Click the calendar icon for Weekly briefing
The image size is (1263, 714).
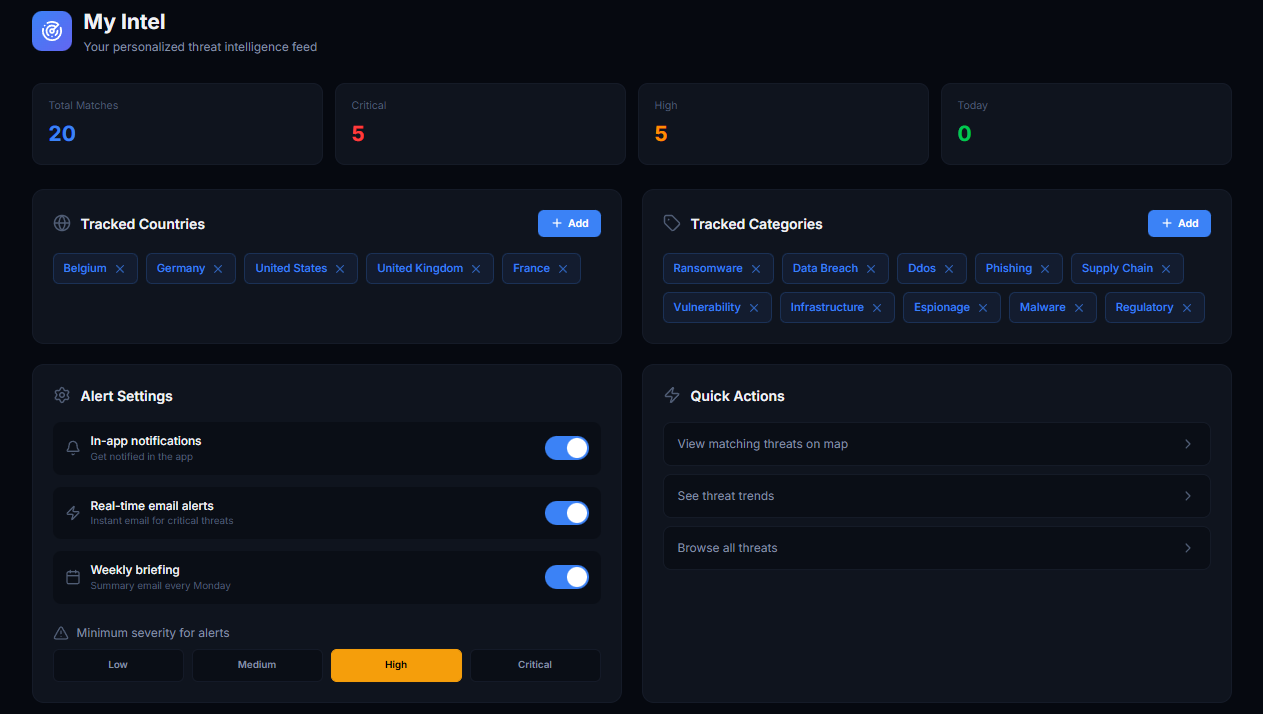click(x=72, y=577)
